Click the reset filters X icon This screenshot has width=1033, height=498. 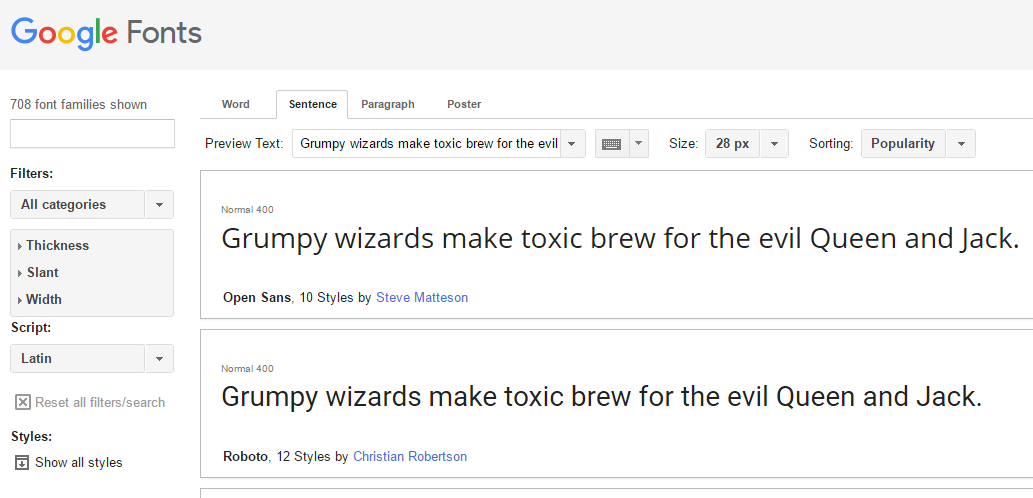(22, 402)
